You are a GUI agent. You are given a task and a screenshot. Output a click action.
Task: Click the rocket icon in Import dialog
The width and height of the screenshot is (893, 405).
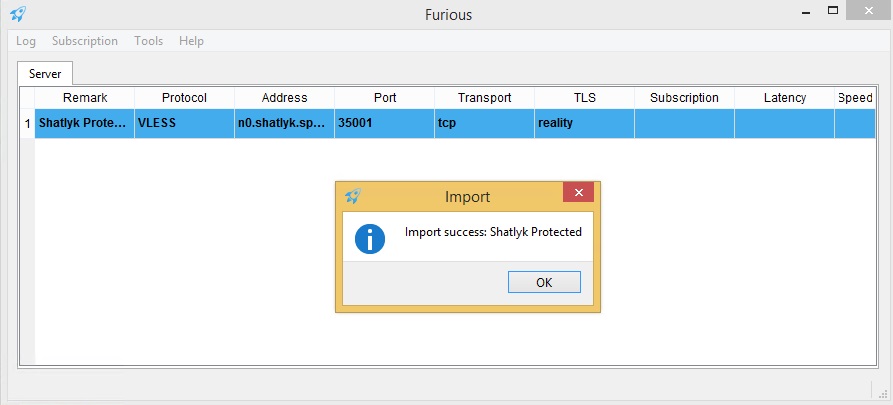tap(352, 196)
